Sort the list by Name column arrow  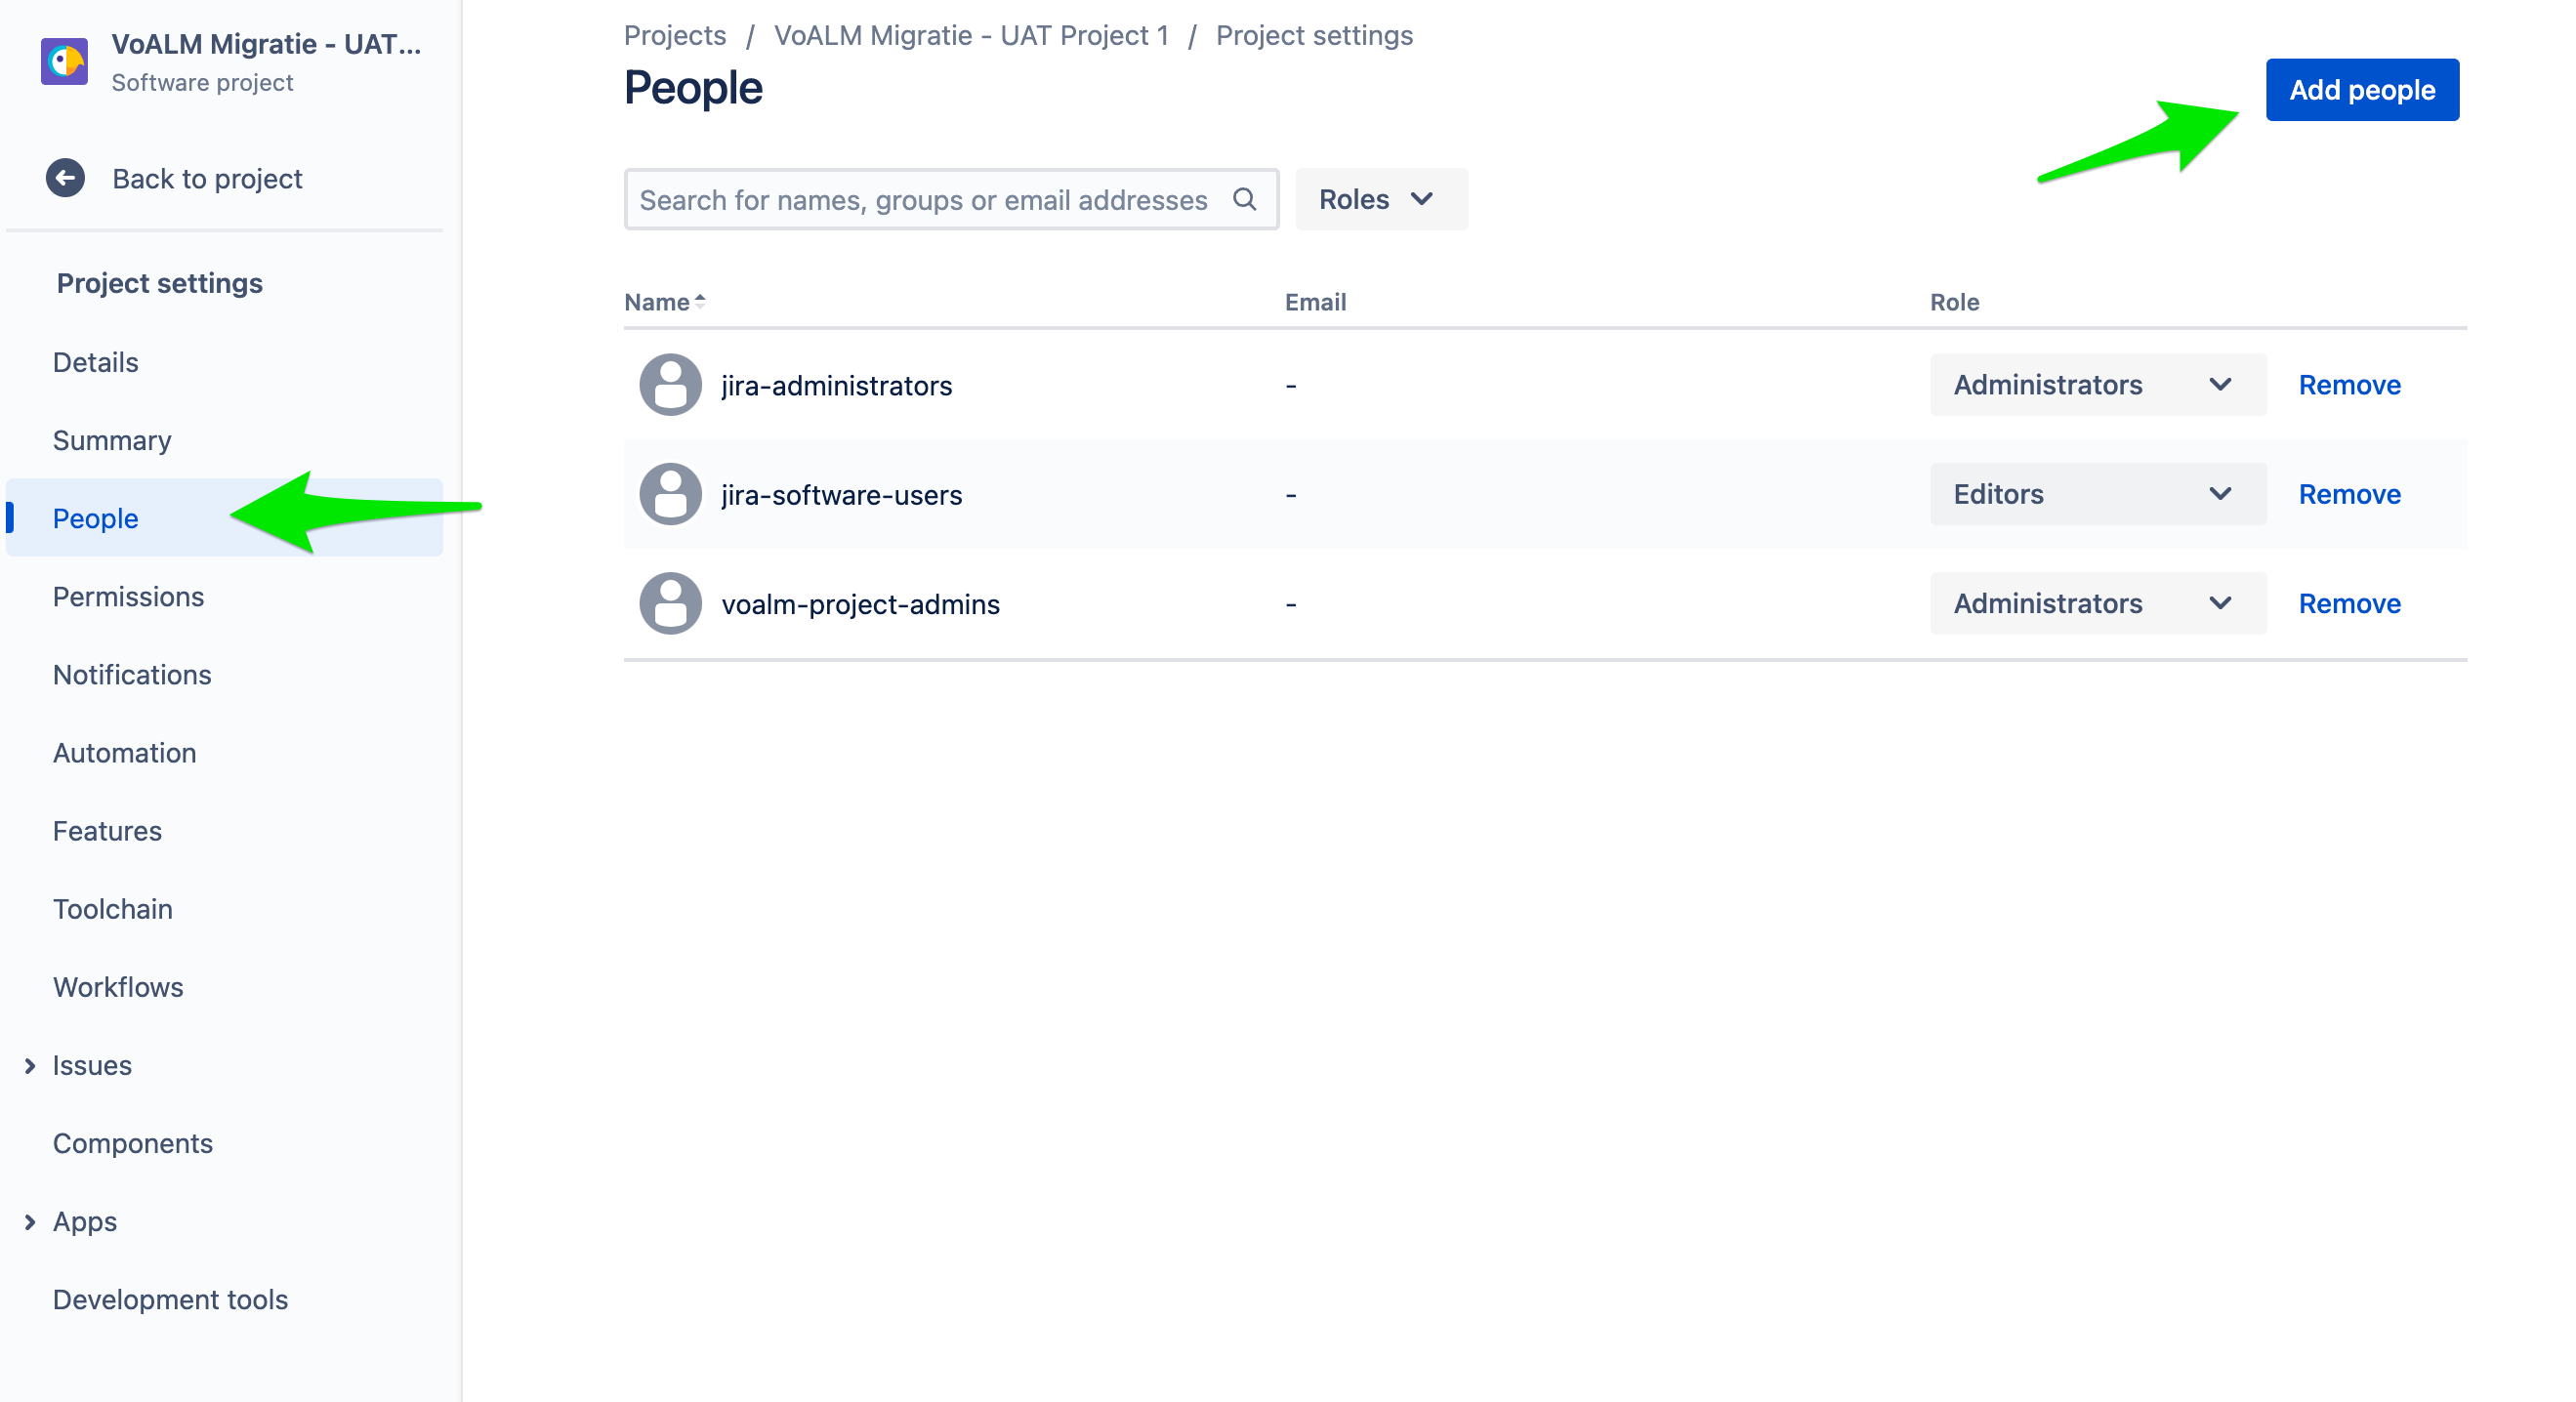700,301
